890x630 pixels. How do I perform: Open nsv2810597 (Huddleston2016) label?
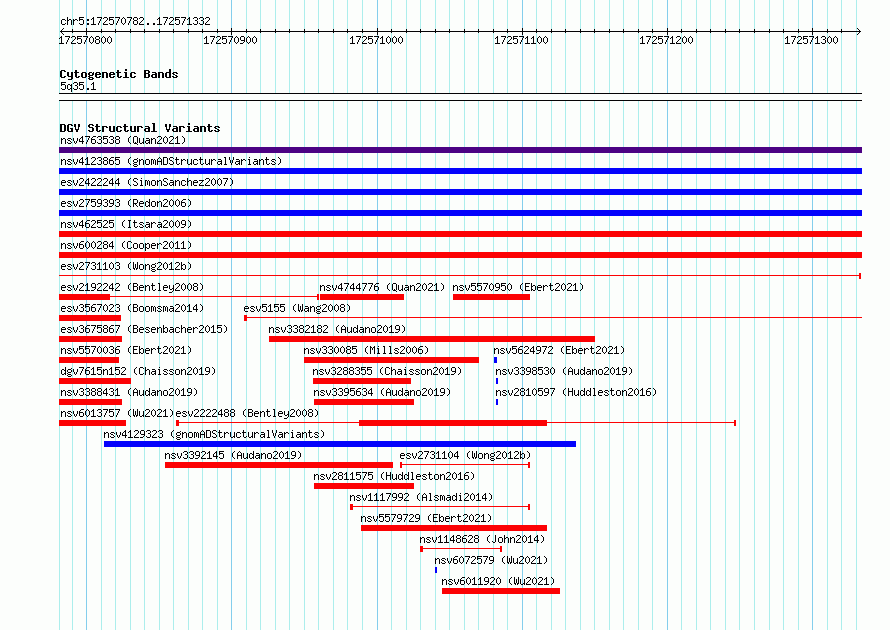576,392
